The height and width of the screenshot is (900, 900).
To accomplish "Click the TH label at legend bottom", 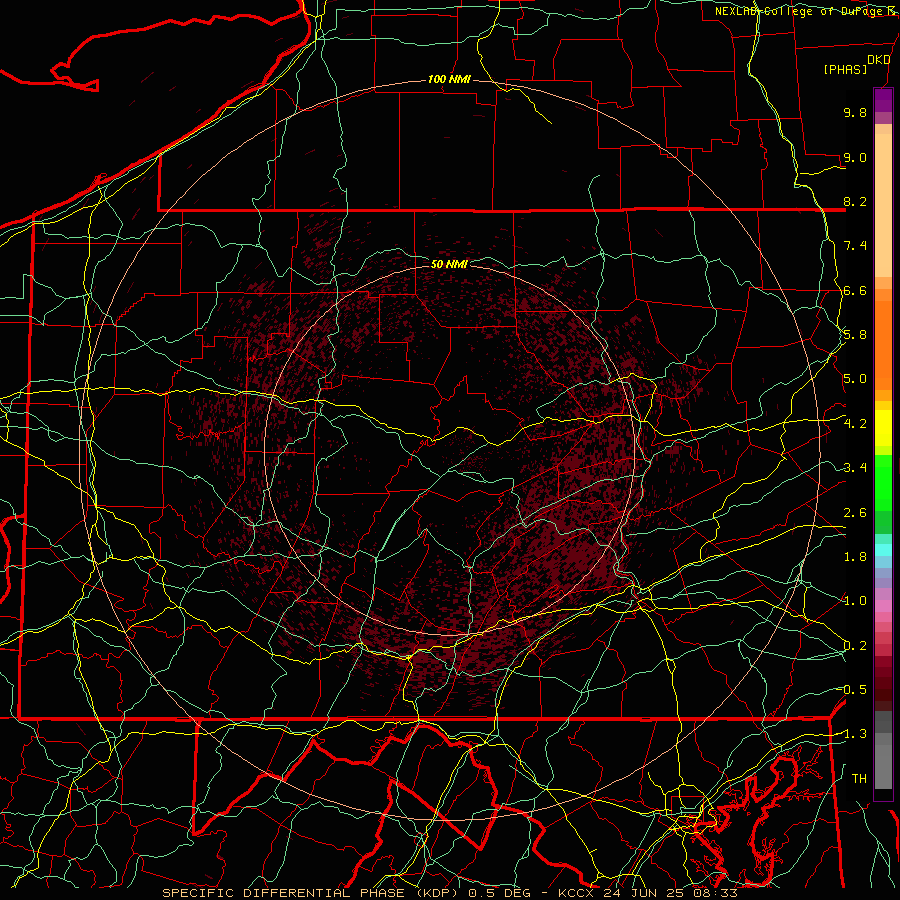I will [859, 779].
